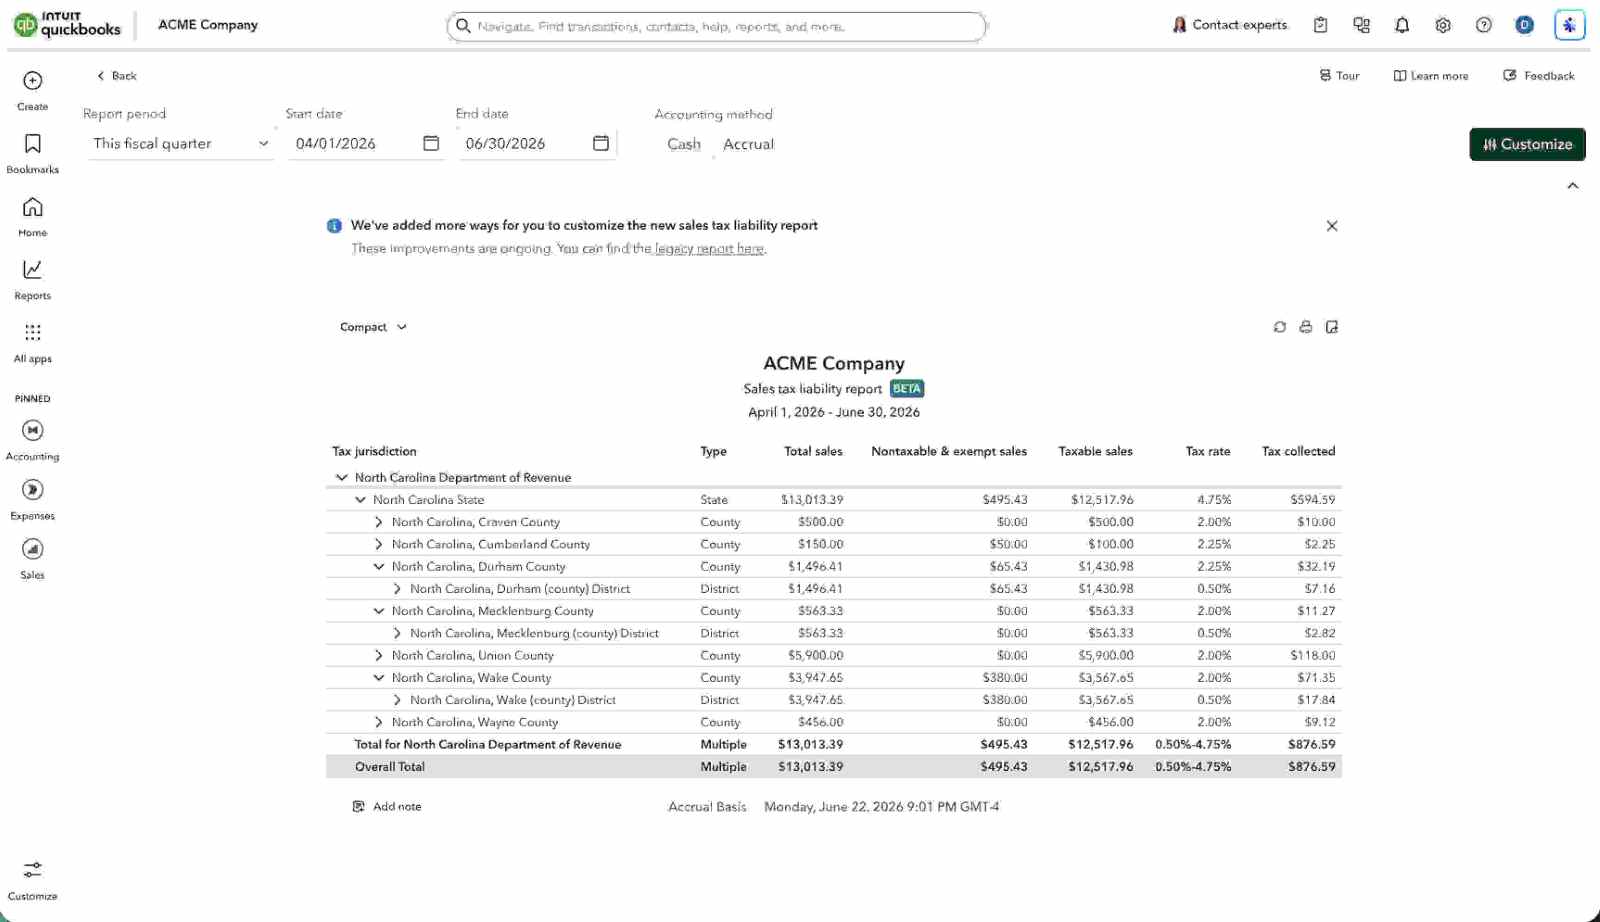The image size is (1600, 922).
Task: Collapse the Mecklenburg County row
Action: coord(378,611)
